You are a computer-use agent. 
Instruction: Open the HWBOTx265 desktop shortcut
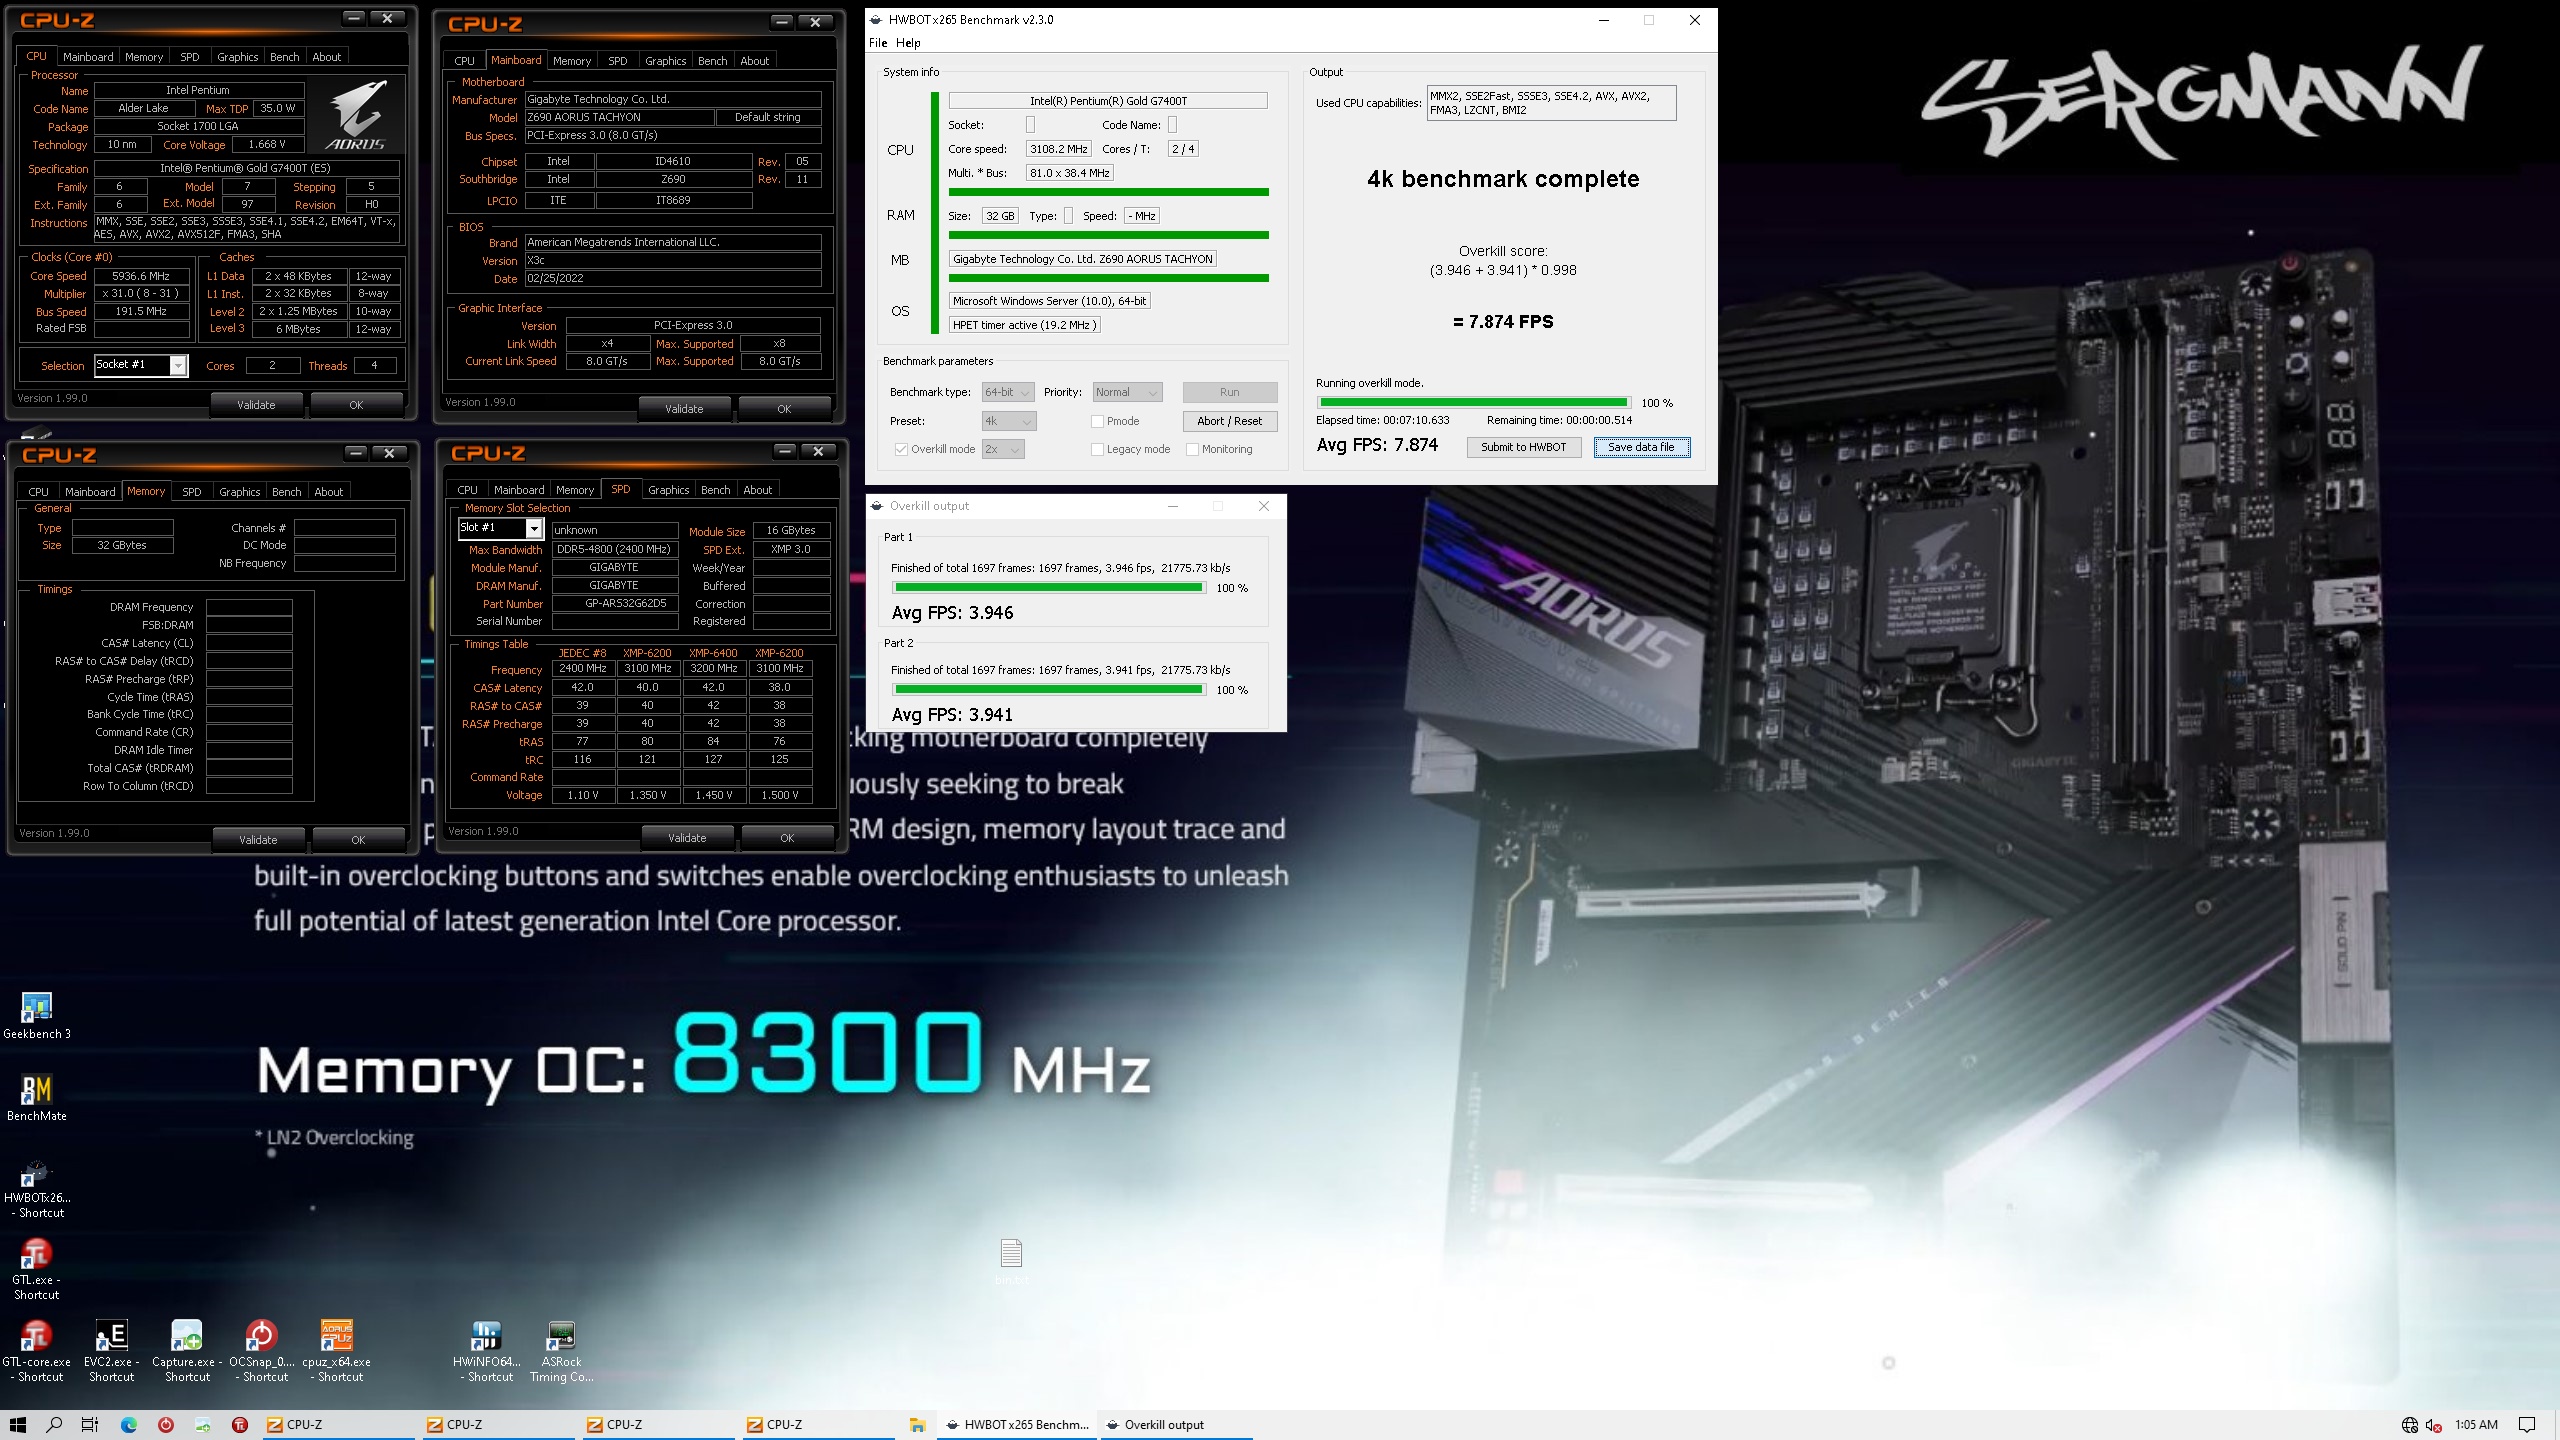click(x=37, y=1188)
